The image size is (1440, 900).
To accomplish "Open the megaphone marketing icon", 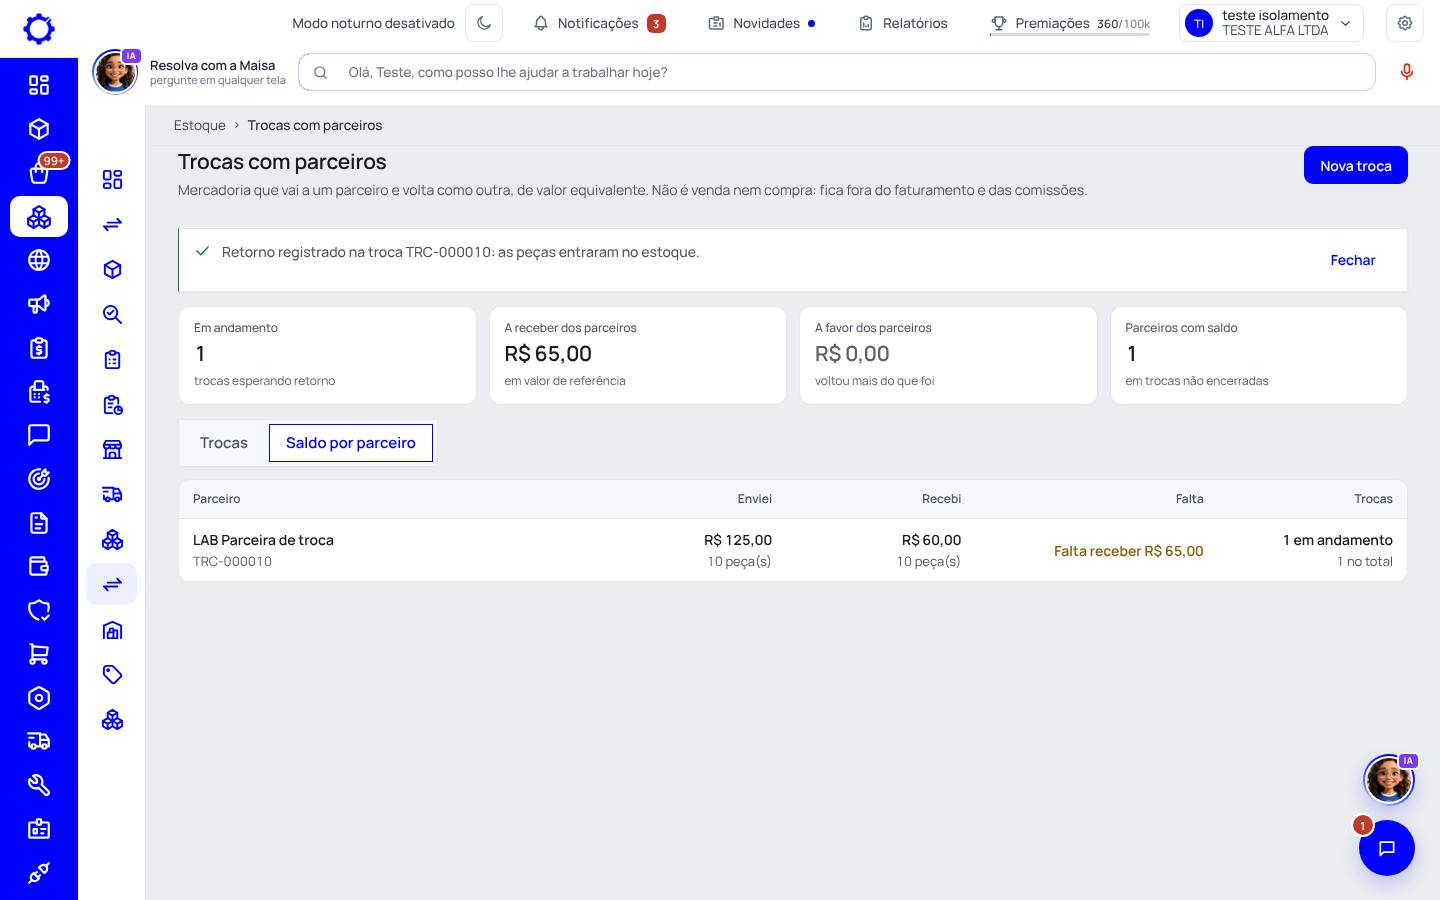I will coord(39,304).
